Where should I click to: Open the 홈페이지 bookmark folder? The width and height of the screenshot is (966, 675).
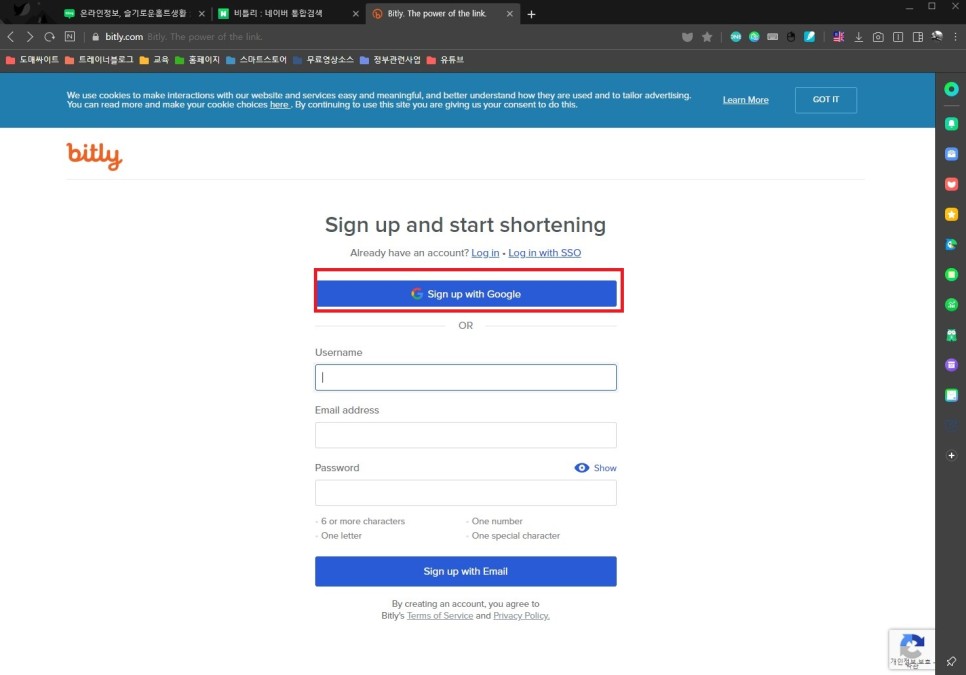(197, 60)
